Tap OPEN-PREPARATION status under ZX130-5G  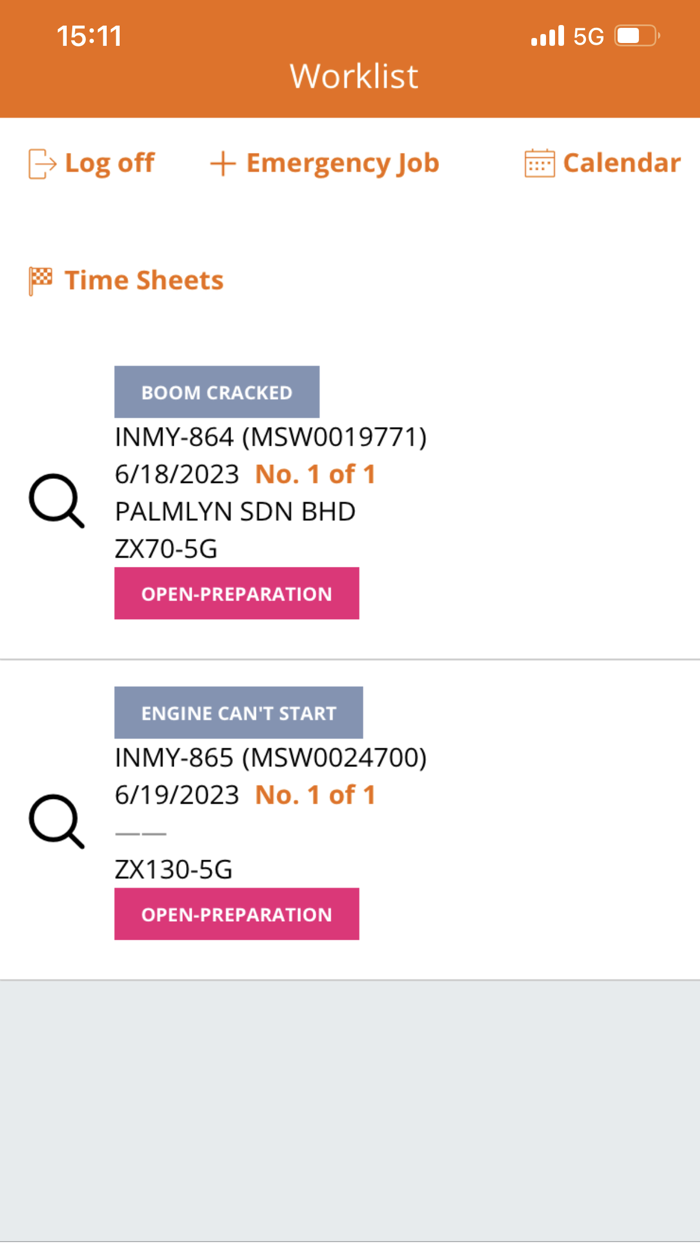(x=236, y=914)
